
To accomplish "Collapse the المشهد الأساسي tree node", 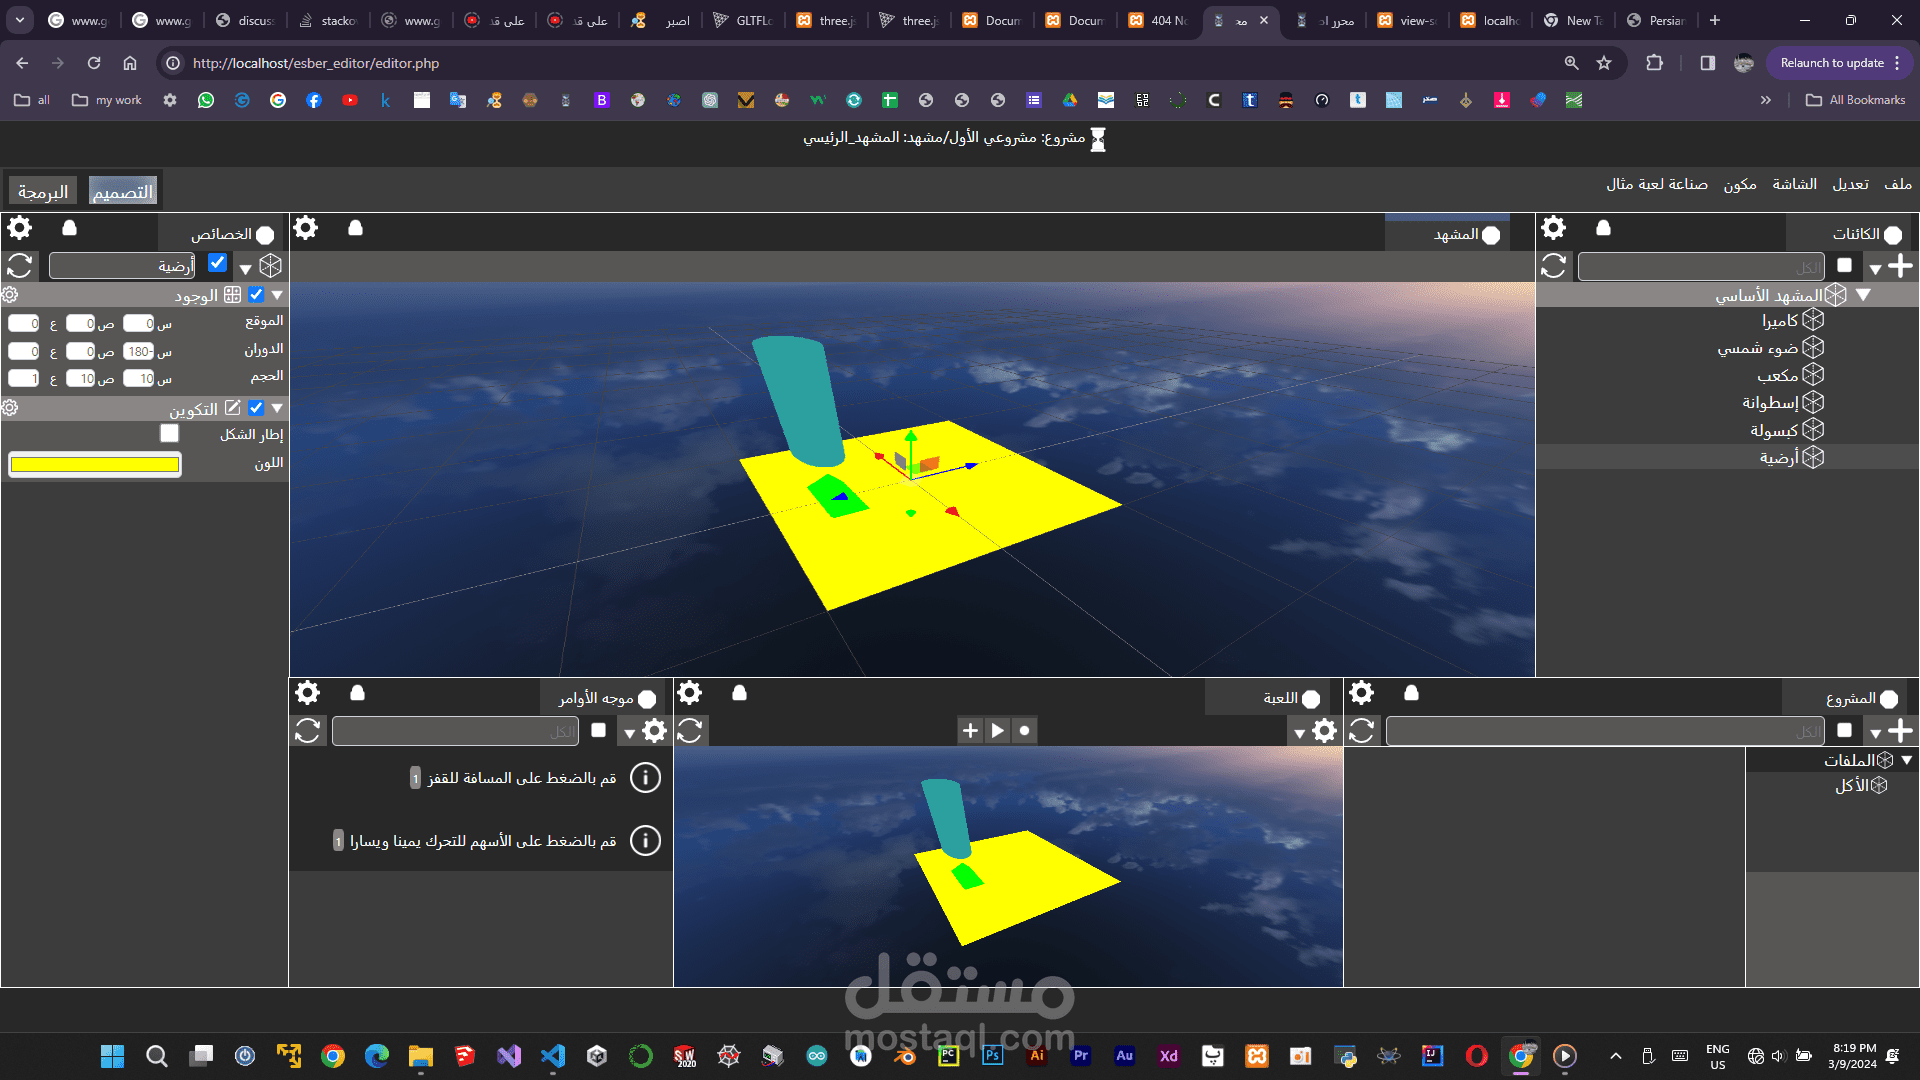I will click(1863, 295).
